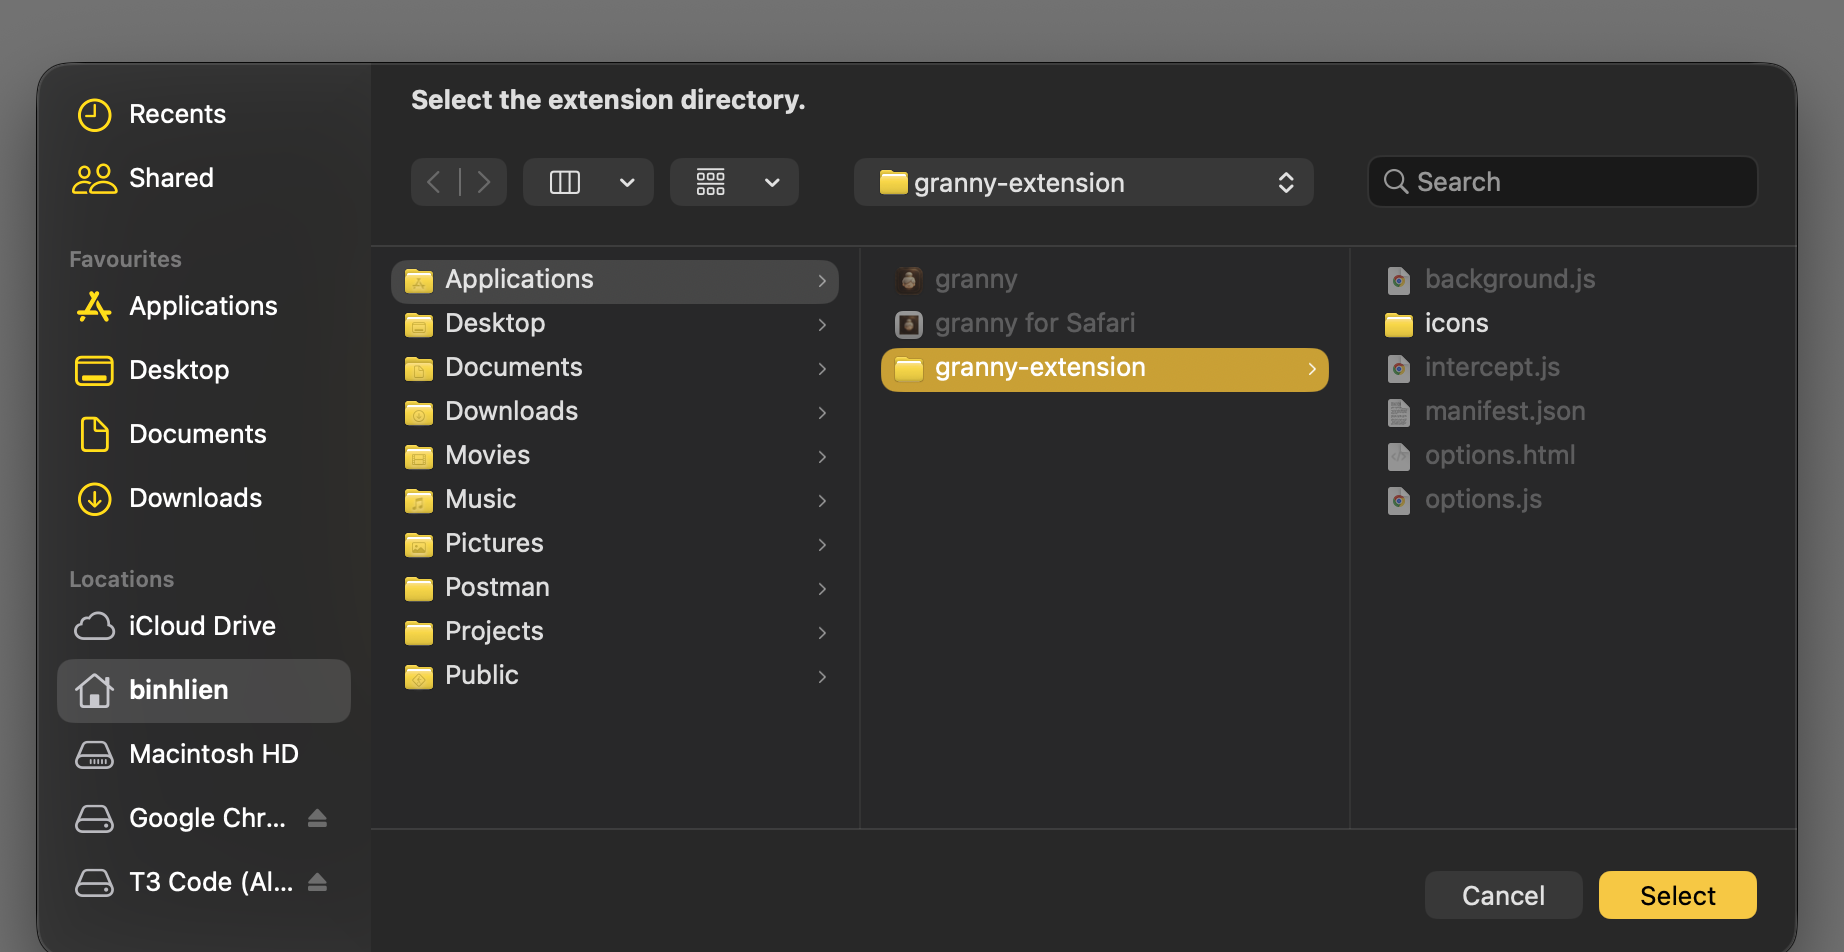Eject the T3 Code volume
The width and height of the screenshot is (1844, 952).
317,882
